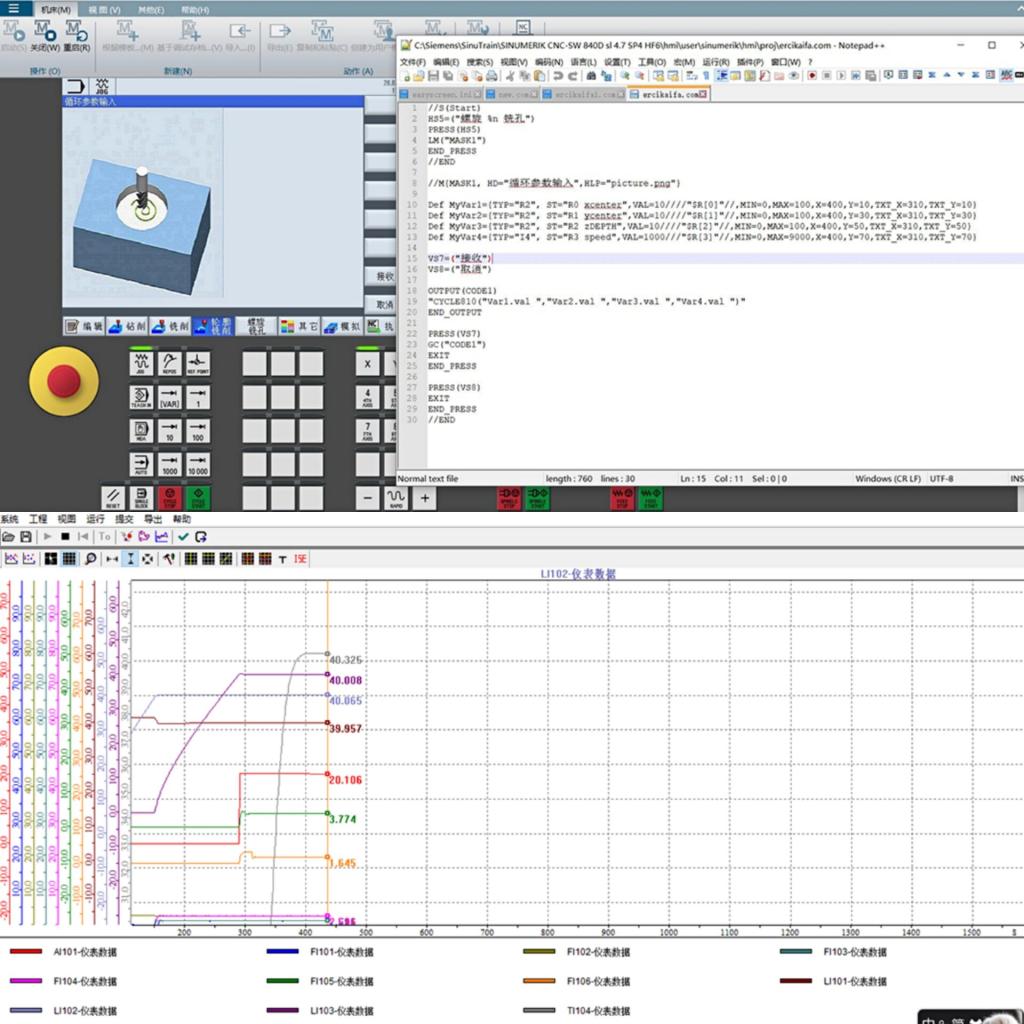Toggle the grid display icon in chart toolbar
The height and width of the screenshot is (1024, 1024).
click(x=70, y=558)
